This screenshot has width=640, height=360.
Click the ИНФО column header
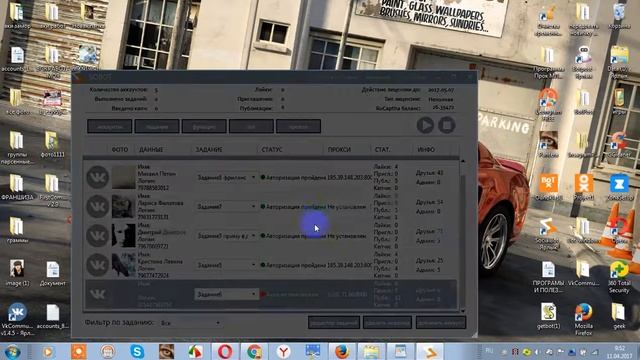point(426,150)
